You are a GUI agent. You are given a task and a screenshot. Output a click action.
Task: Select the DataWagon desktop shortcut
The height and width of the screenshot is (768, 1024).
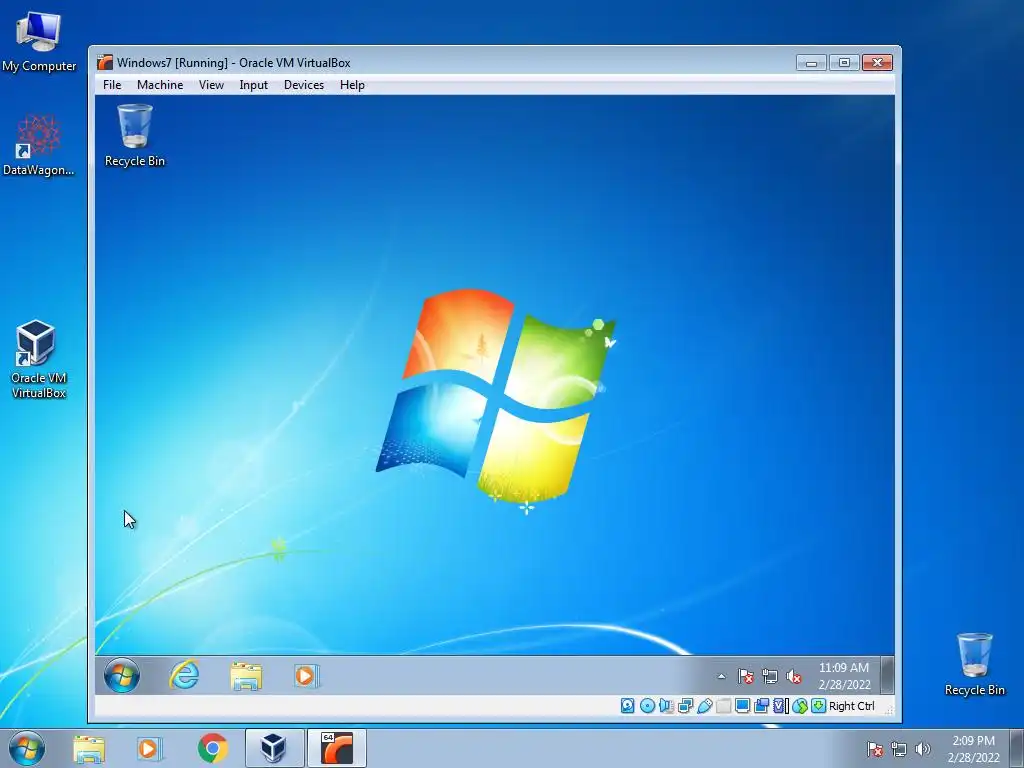(39, 145)
